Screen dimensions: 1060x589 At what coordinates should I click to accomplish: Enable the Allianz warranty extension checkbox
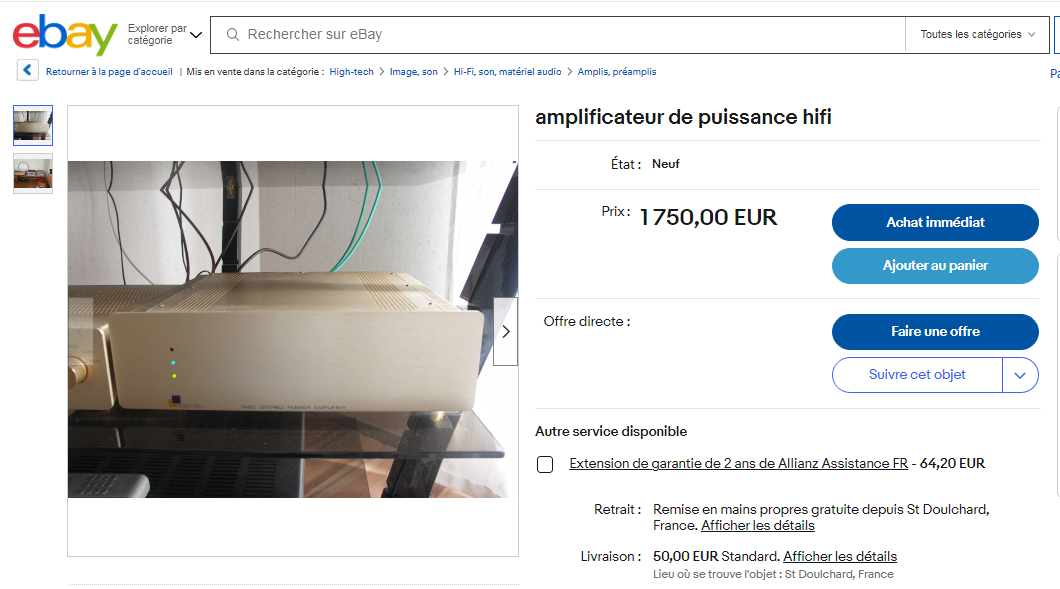545,464
